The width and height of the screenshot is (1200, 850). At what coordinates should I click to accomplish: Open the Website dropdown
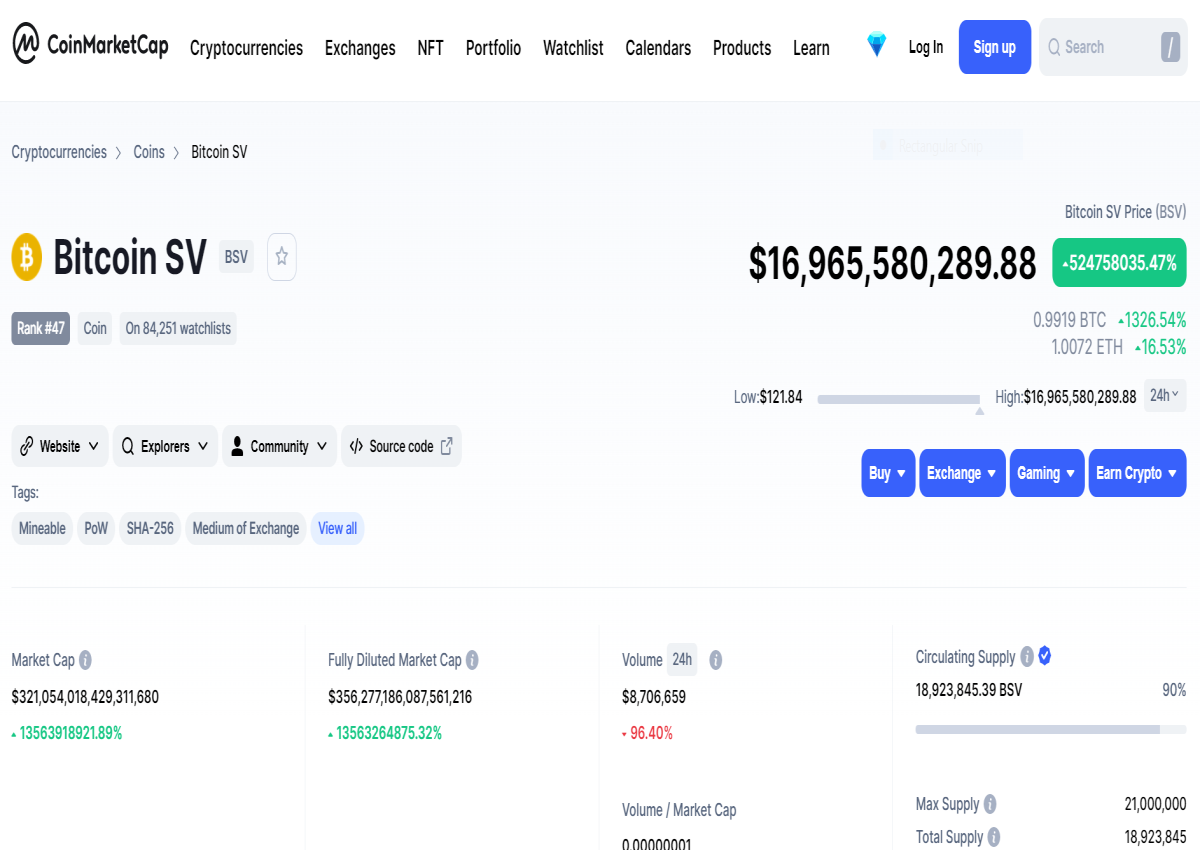(x=60, y=446)
